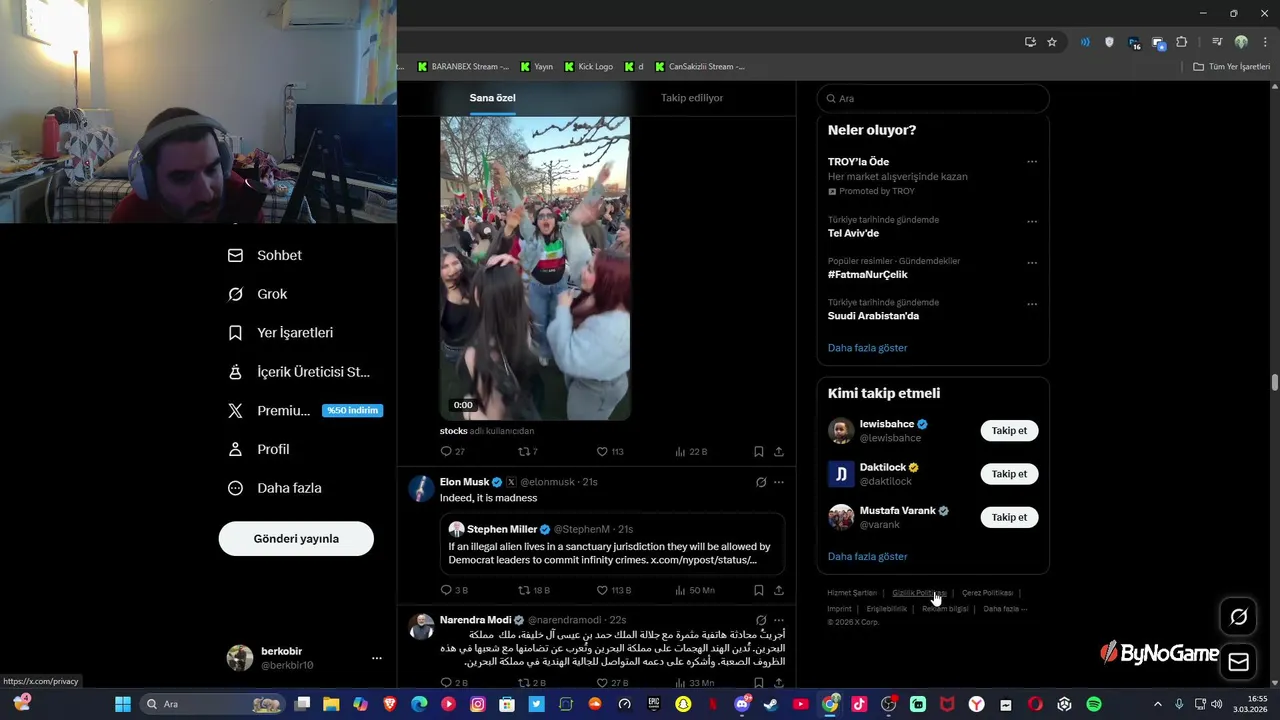Open Steam from the taskbar
1280x720 pixels.
click(770, 704)
